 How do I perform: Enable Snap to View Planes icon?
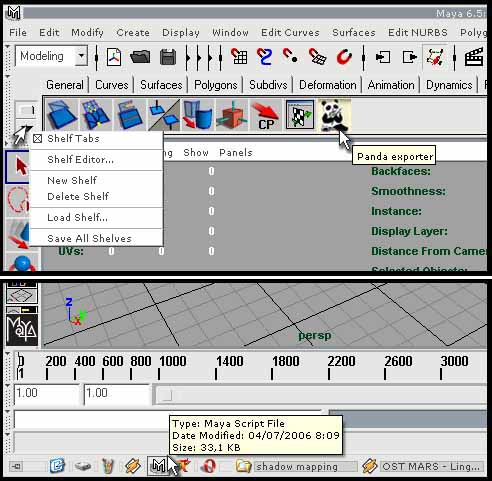317,56
